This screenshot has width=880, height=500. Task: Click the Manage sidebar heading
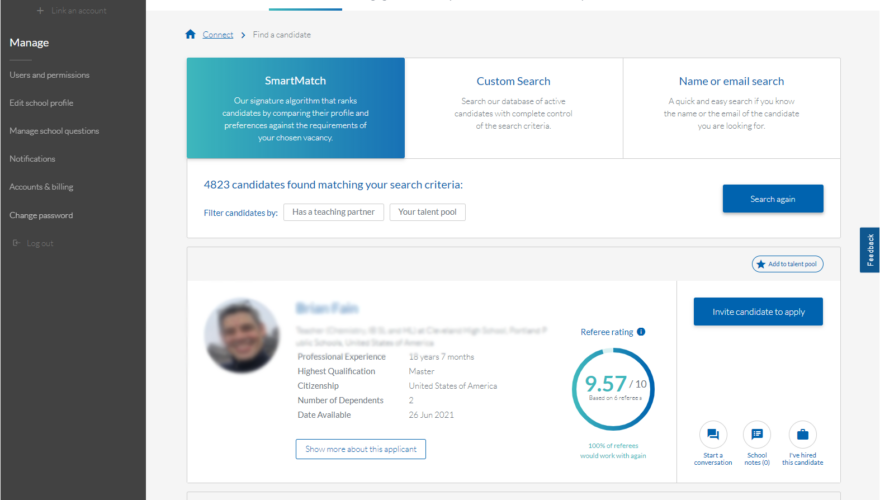(x=29, y=43)
